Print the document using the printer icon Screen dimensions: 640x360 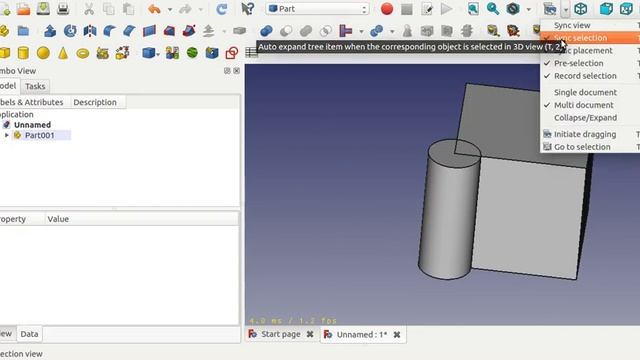point(63,9)
